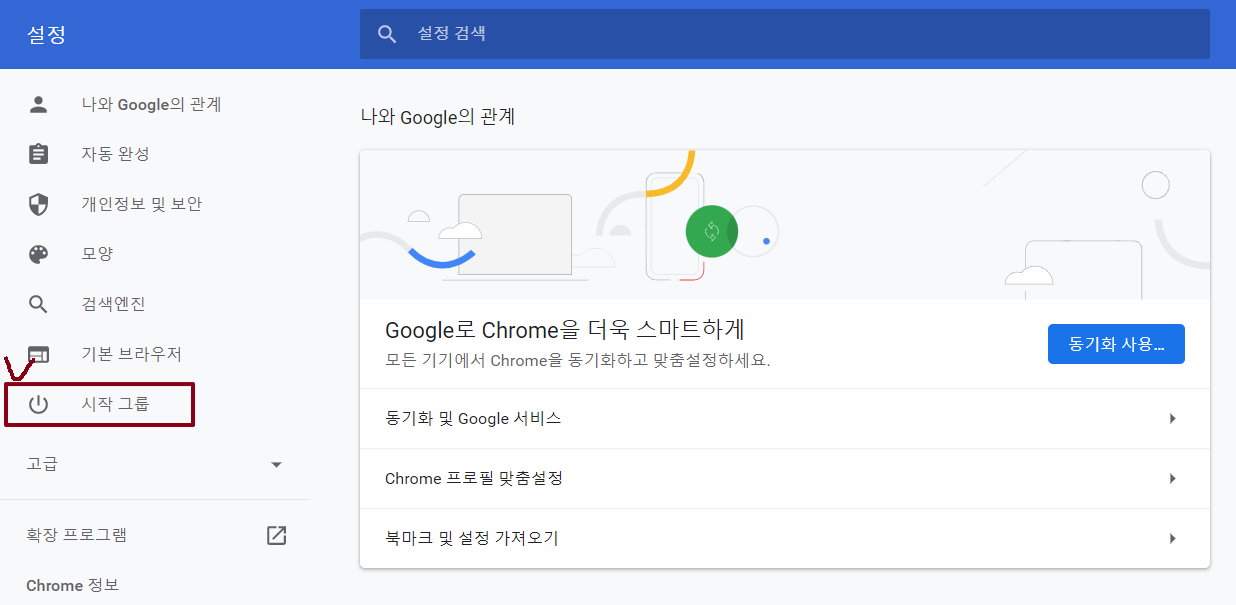The height and width of the screenshot is (605, 1236).
Task: Focus the 설정 검색 input field
Action: tap(785, 34)
